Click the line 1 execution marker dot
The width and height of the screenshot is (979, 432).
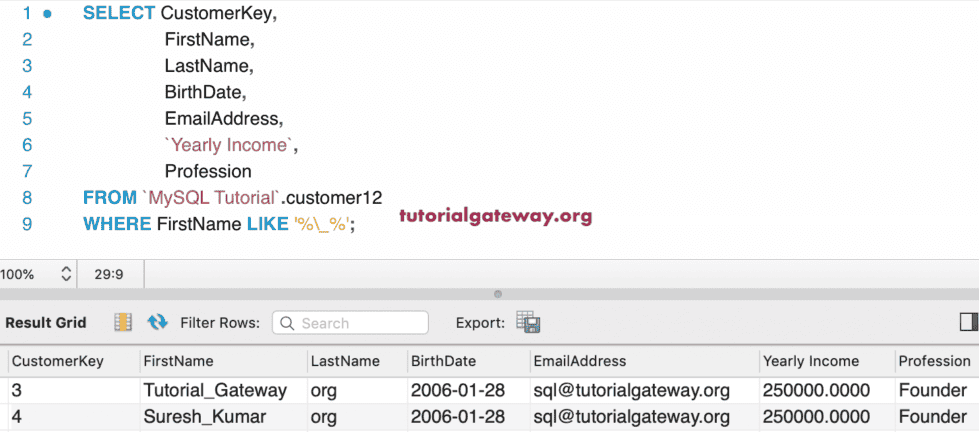click(47, 14)
